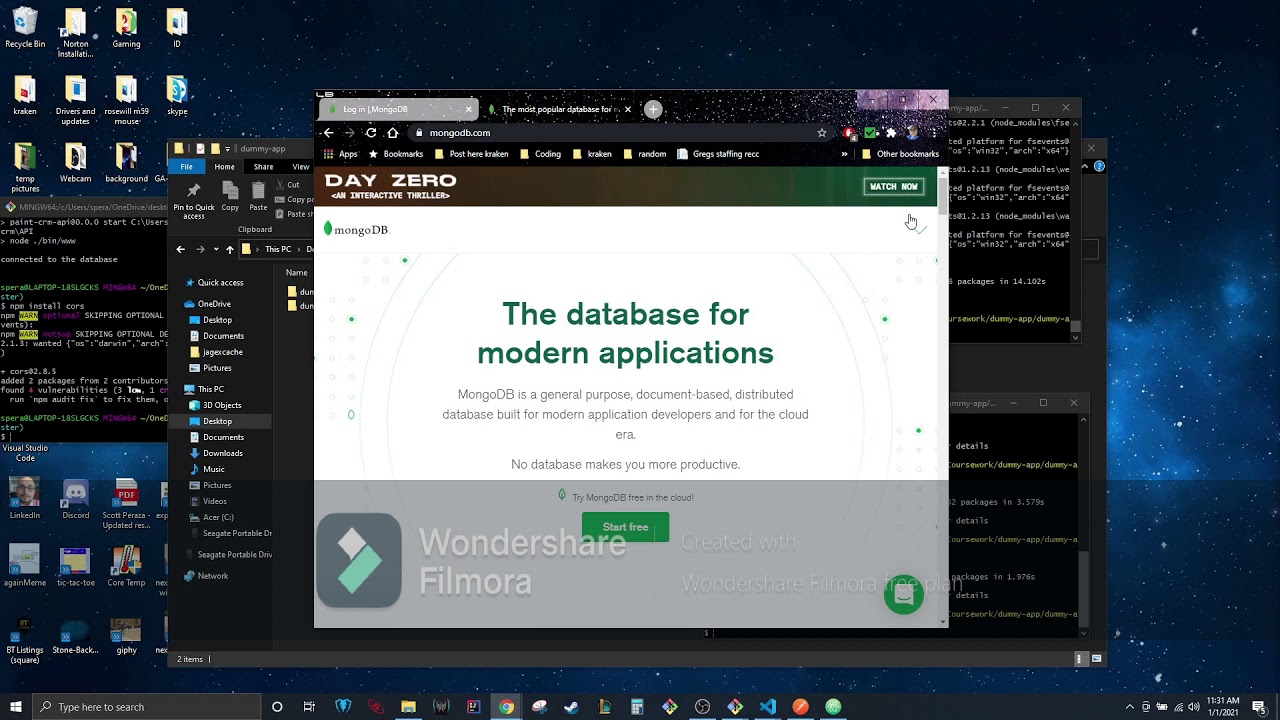Image resolution: width=1280 pixels, height=720 pixels.
Task: Open Task View on taskbar
Action: (309, 707)
